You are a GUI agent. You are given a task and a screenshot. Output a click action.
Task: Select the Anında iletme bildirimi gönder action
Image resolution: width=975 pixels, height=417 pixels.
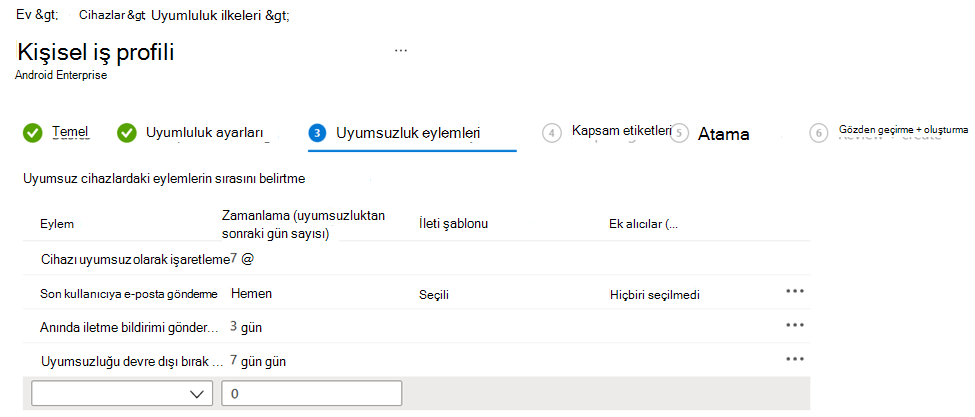(129, 328)
